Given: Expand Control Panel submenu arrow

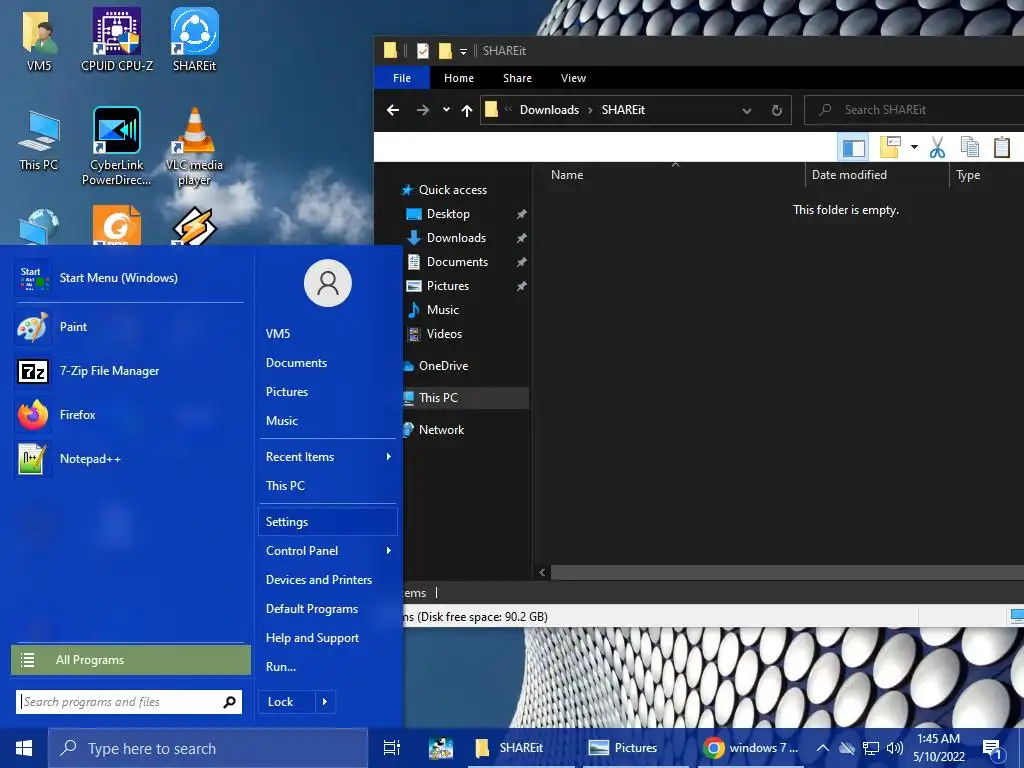Looking at the screenshot, I should coord(389,551).
